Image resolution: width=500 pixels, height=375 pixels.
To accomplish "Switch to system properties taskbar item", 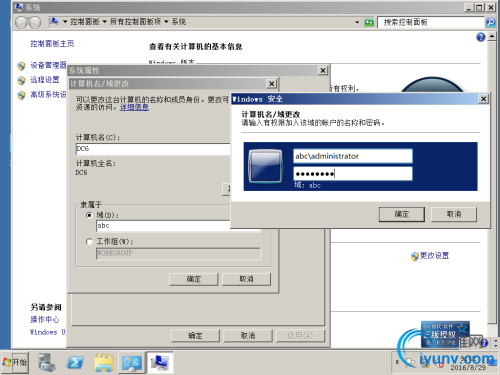I will (x=160, y=363).
